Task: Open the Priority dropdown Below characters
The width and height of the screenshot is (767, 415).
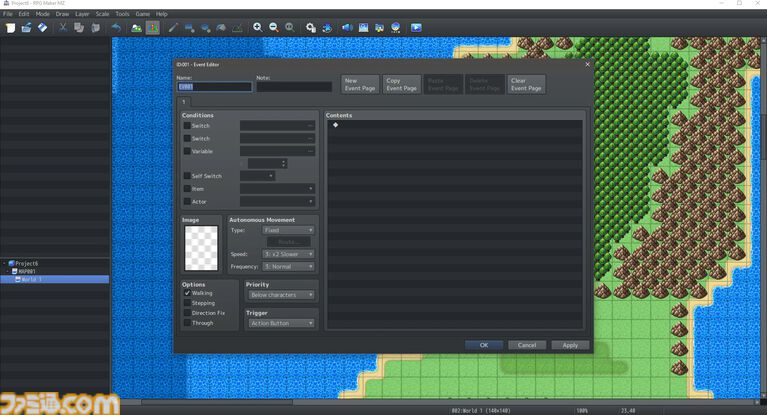Action: (281, 295)
